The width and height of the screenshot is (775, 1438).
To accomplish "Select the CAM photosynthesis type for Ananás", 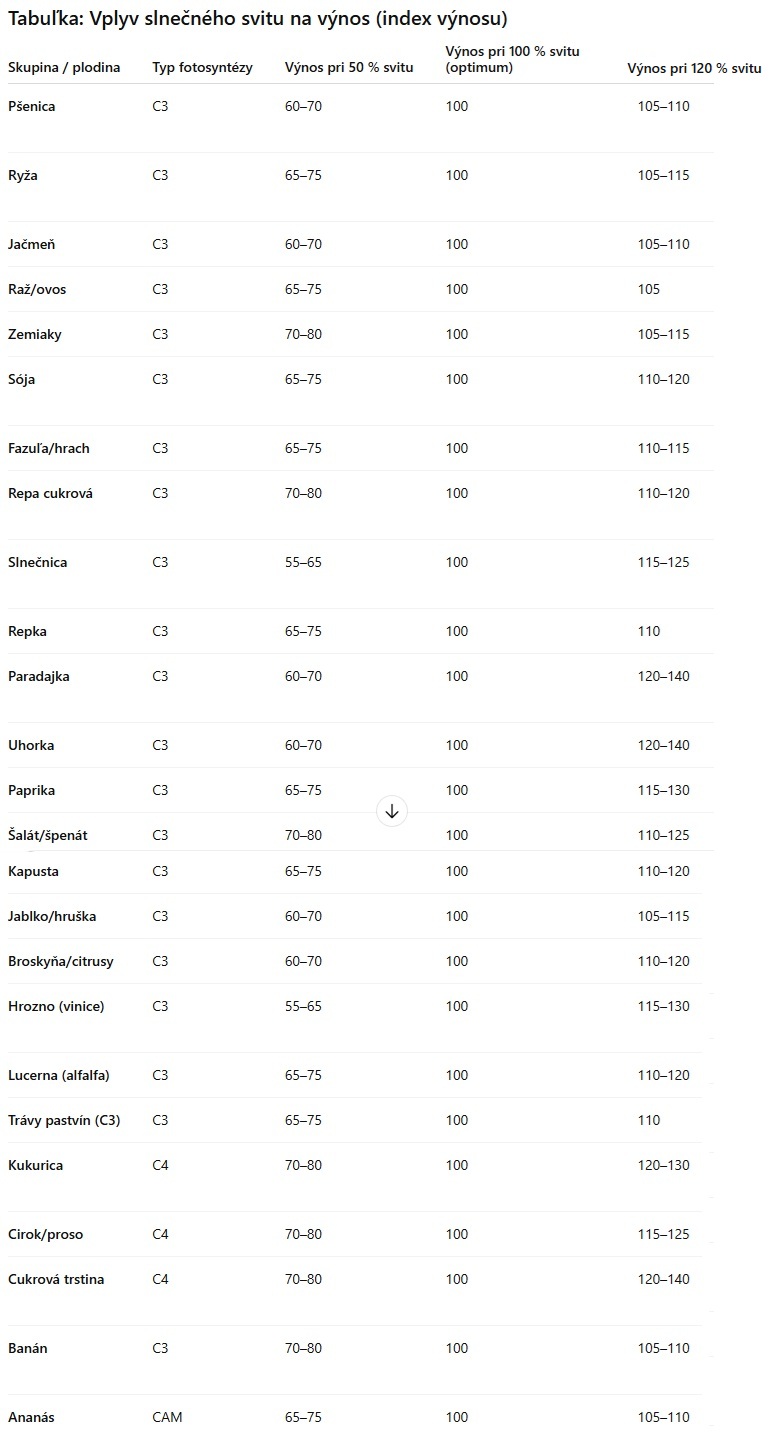I will [x=167, y=1417].
